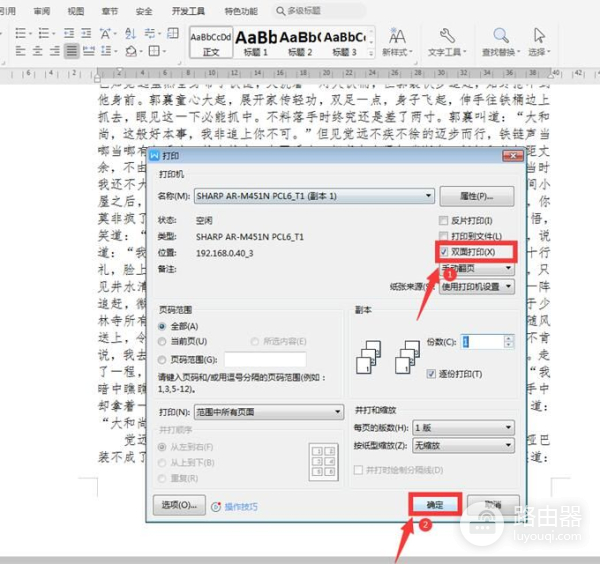The height and width of the screenshot is (564, 600).
Task: Check 打印到文件(L) checkbox
Action: [443, 236]
